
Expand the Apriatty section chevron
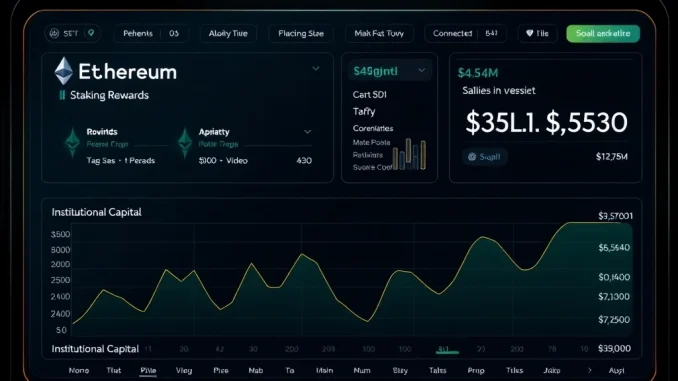pyautogui.click(x=307, y=131)
